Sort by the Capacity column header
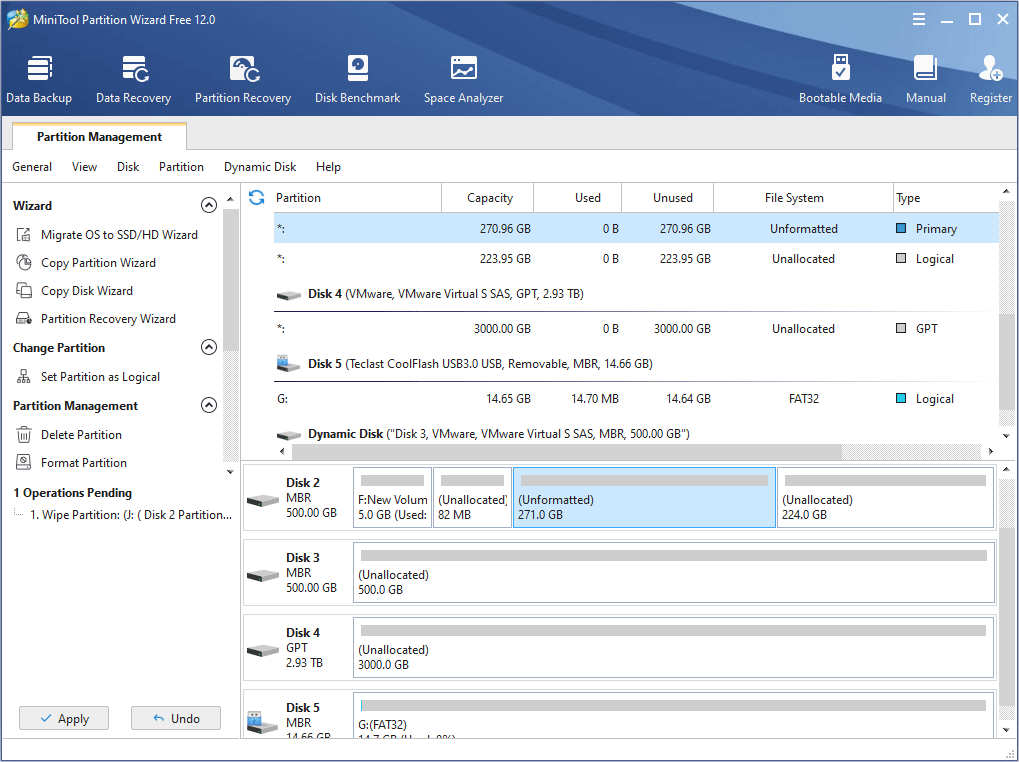 point(487,197)
